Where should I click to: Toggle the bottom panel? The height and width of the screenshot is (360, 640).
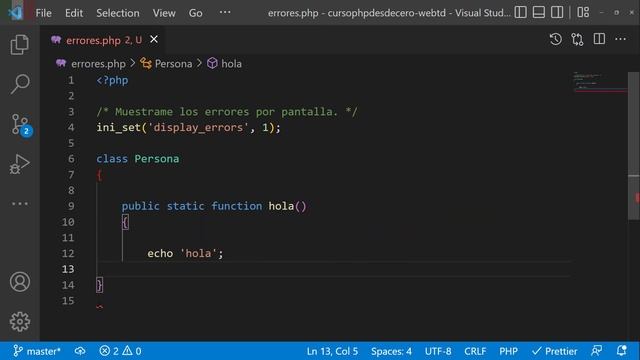coord(539,12)
